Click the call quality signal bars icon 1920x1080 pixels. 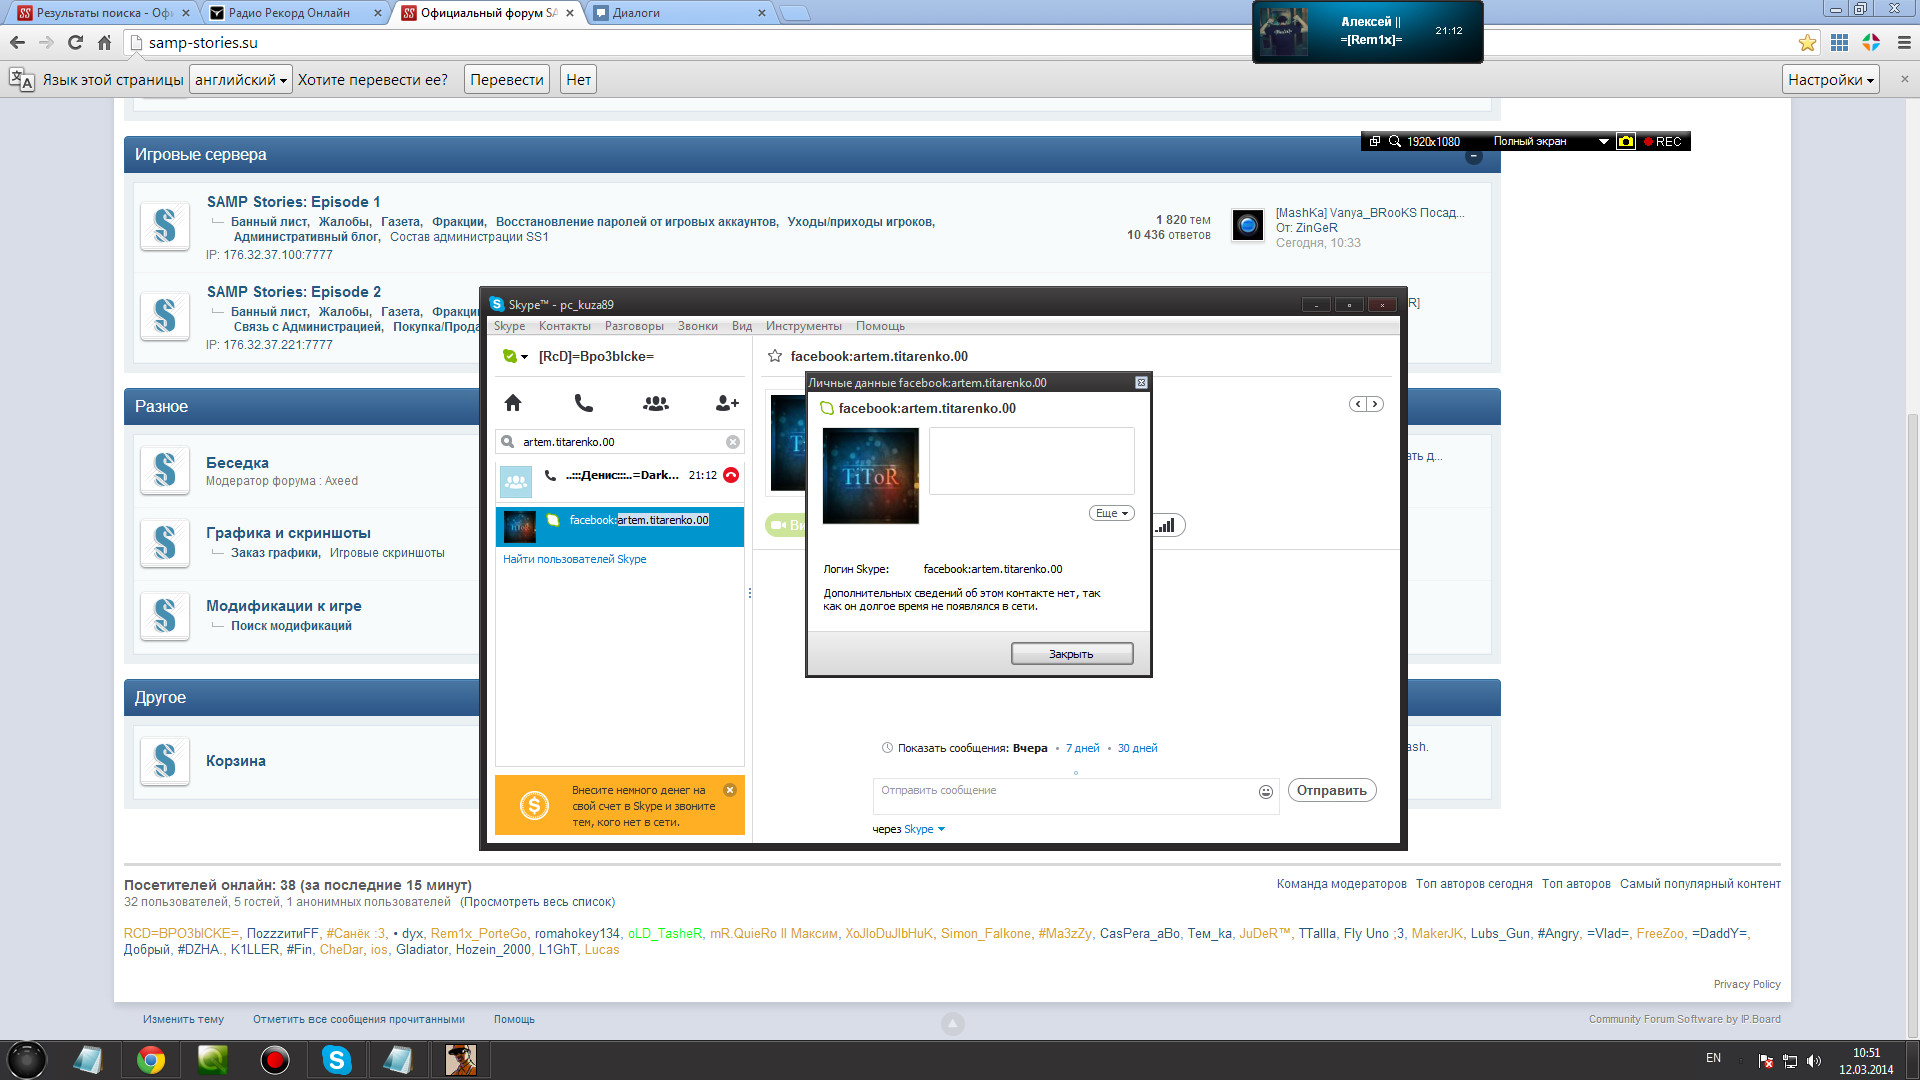pos(1166,525)
